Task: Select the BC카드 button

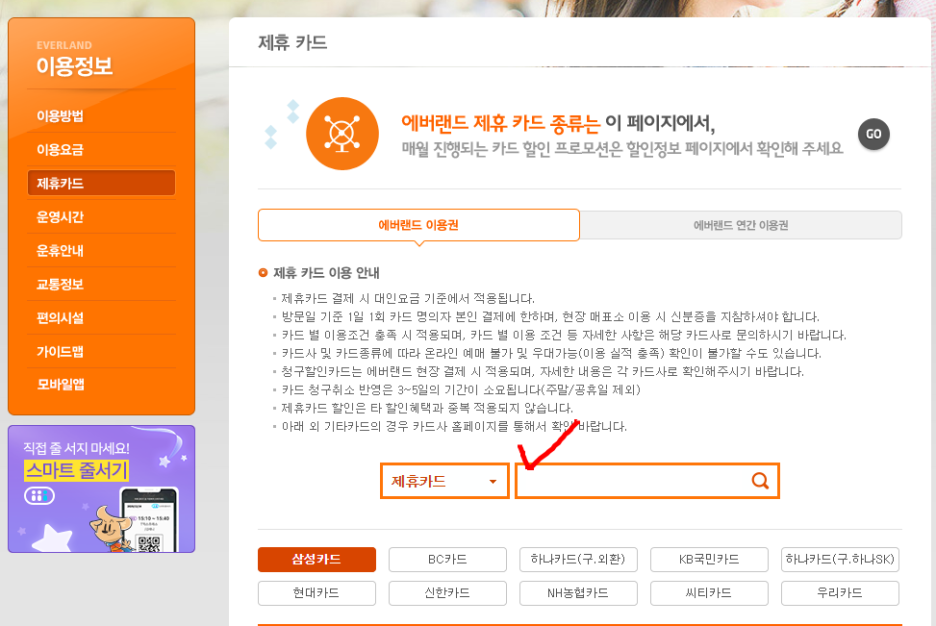Action: (448, 559)
